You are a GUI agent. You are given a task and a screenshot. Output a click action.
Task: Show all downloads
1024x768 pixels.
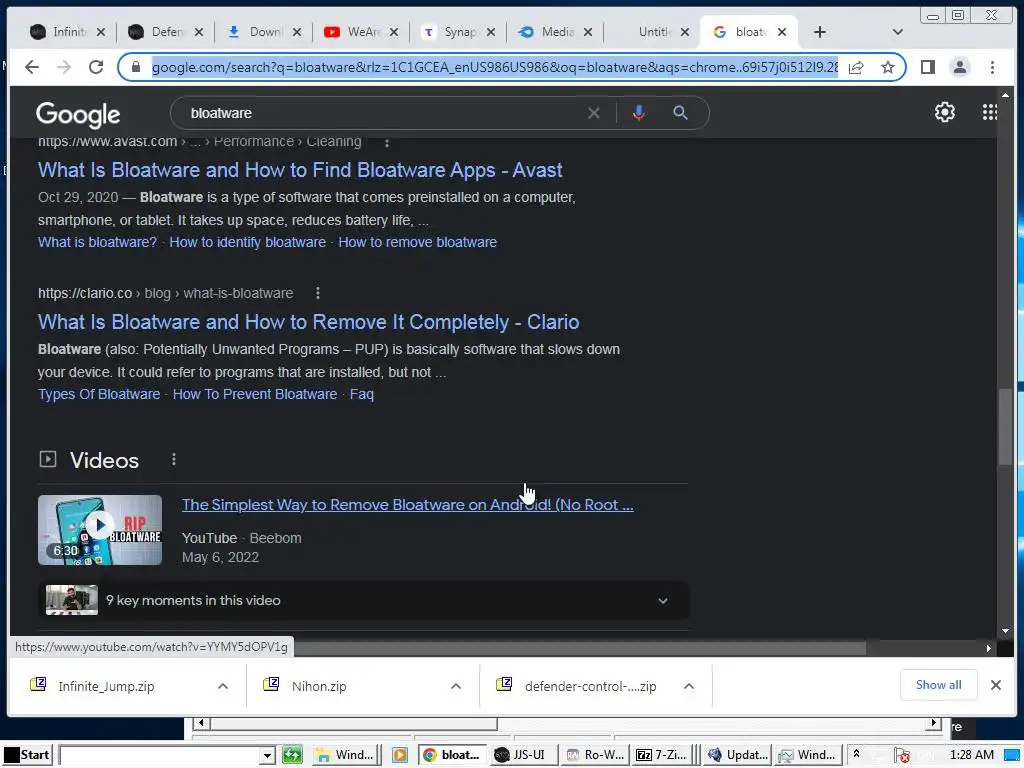coord(938,685)
